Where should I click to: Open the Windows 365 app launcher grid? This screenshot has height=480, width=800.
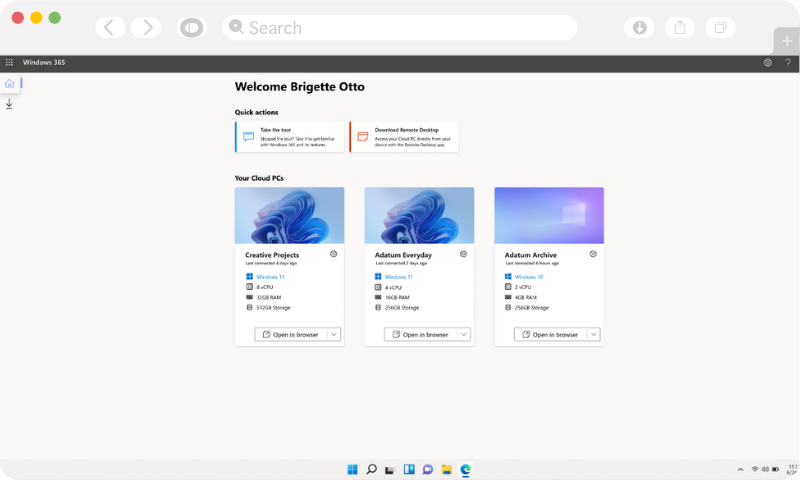tap(9, 62)
